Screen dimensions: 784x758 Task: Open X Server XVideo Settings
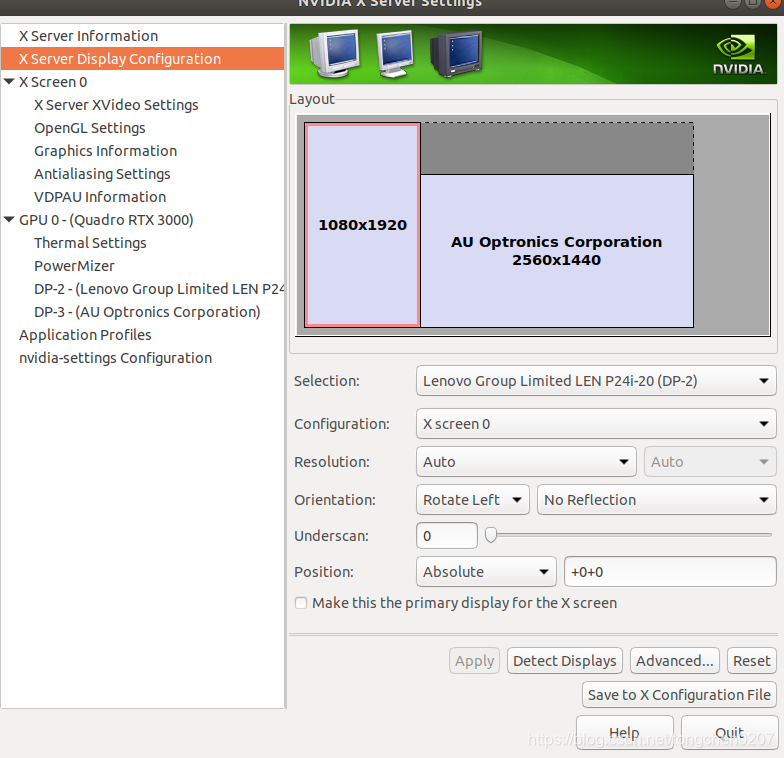[116, 105]
